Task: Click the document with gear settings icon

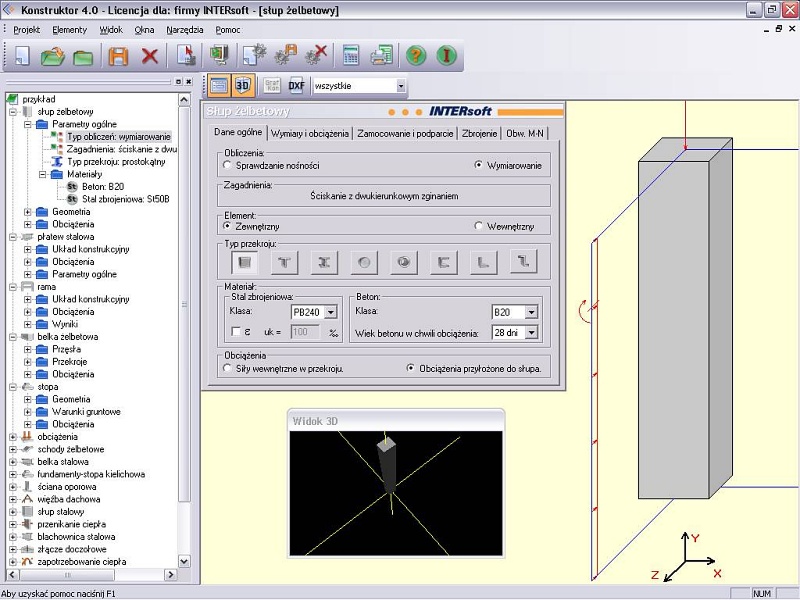Action: (x=254, y=55)
